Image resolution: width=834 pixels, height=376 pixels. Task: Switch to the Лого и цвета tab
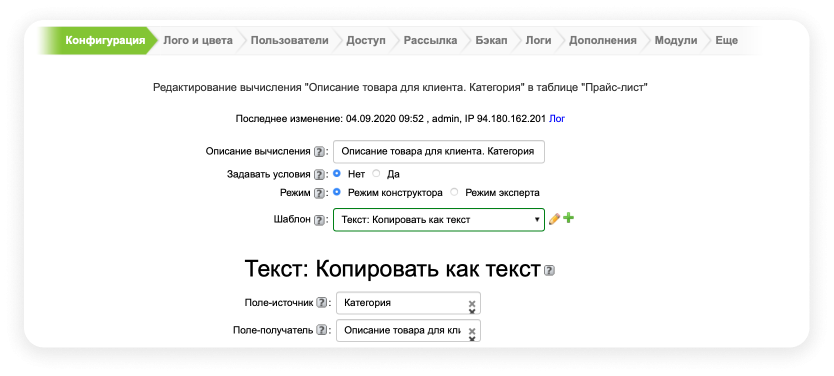click(x=198, y=40)
